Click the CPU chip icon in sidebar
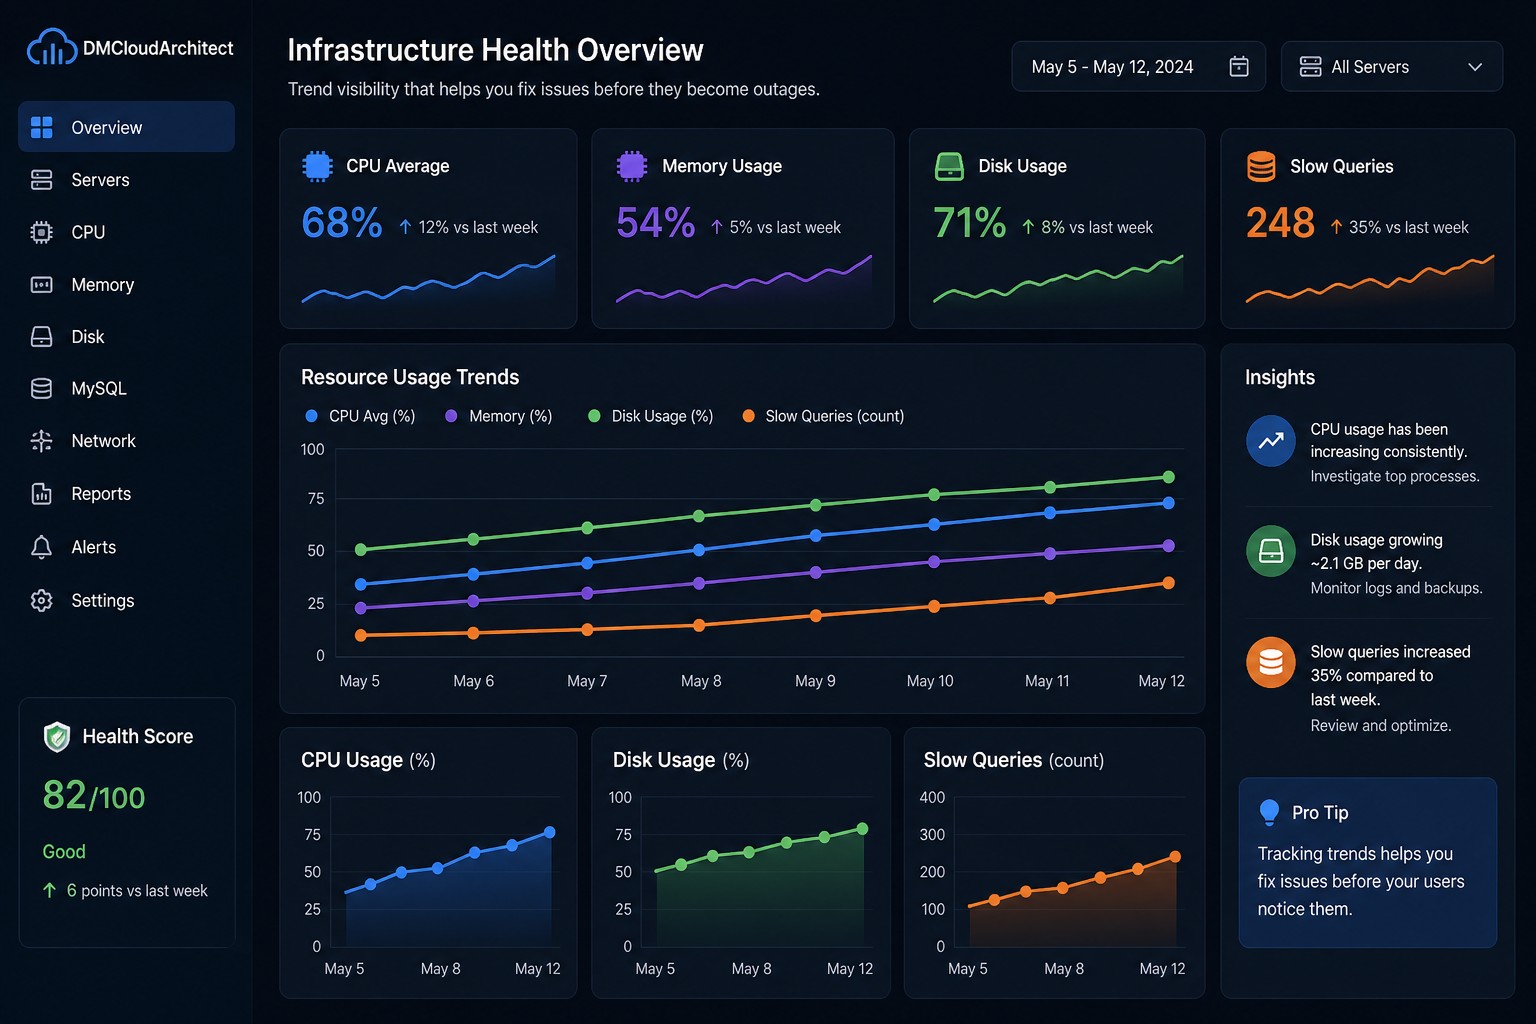 41,232
